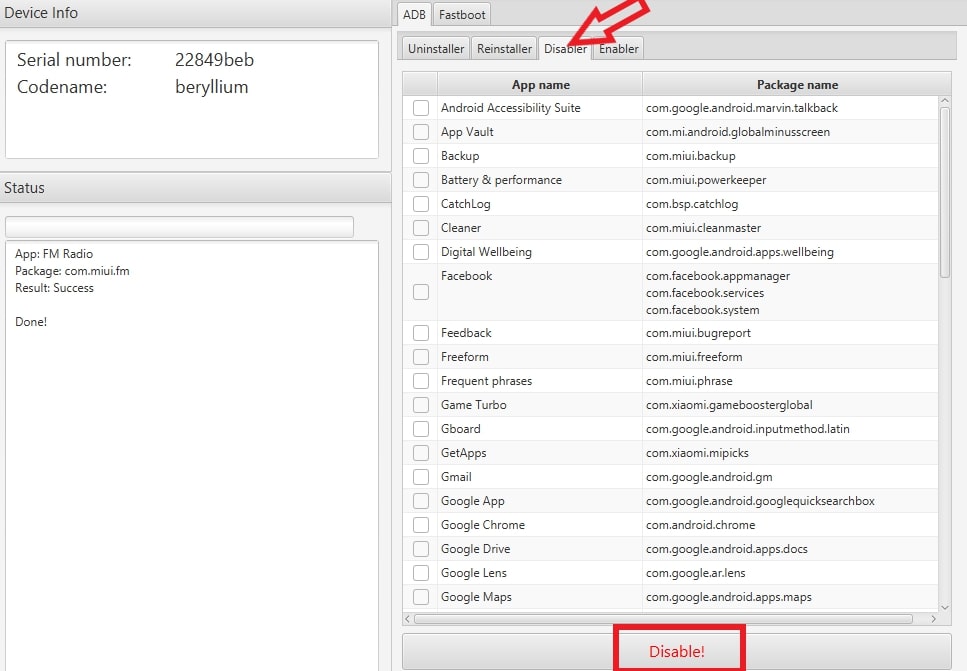Click the vertical scrollbar thumb
Image resolution: width=967 pixels, height=671 pixels.
point(944,192)
